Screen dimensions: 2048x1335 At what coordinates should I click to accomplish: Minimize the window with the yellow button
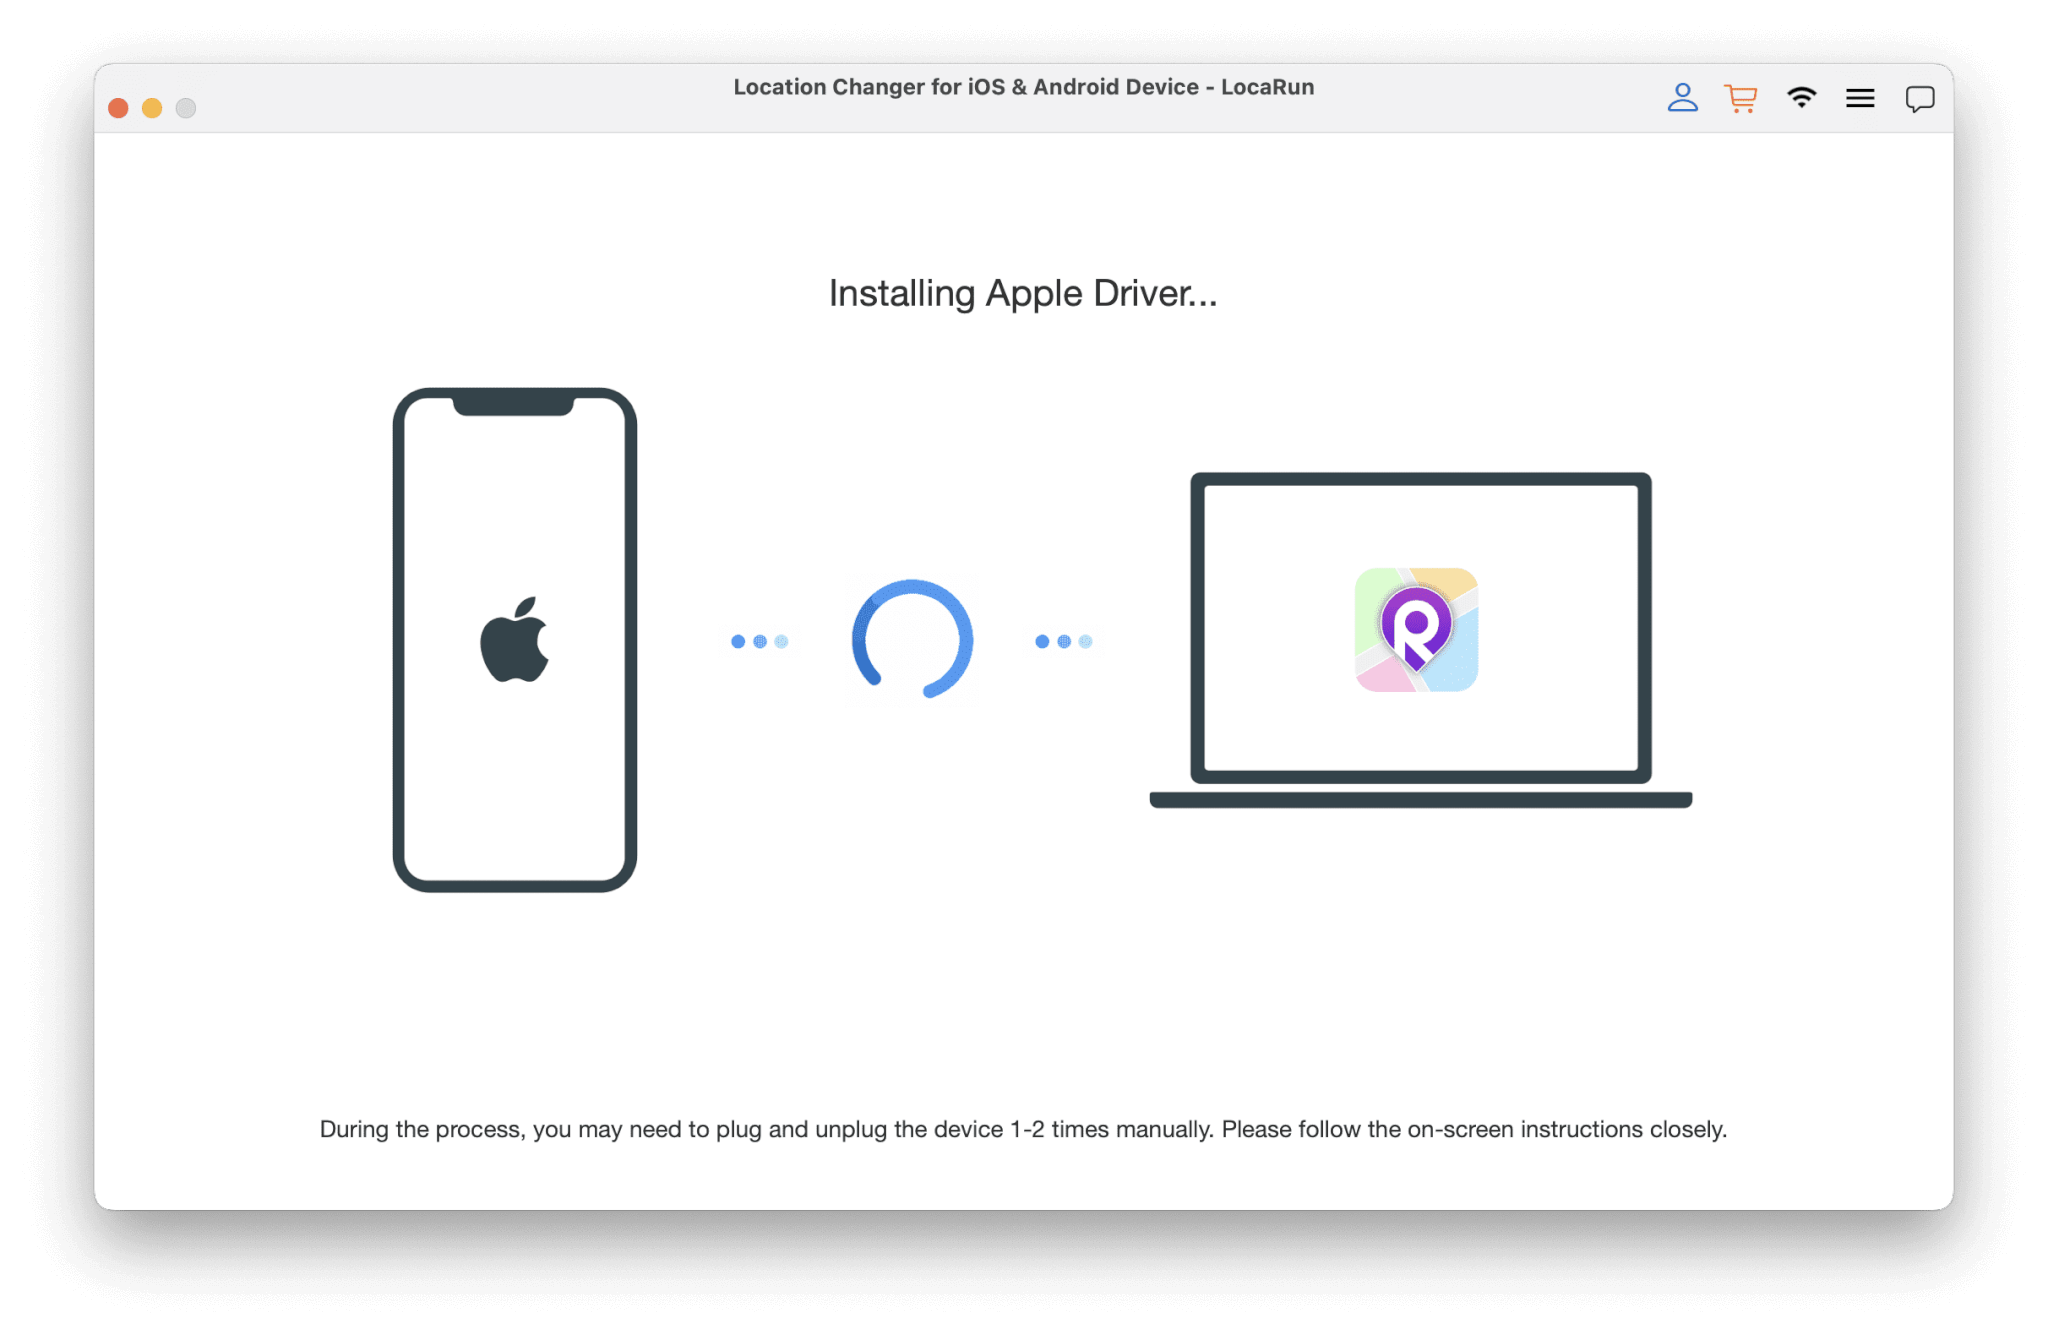point(152,108)
